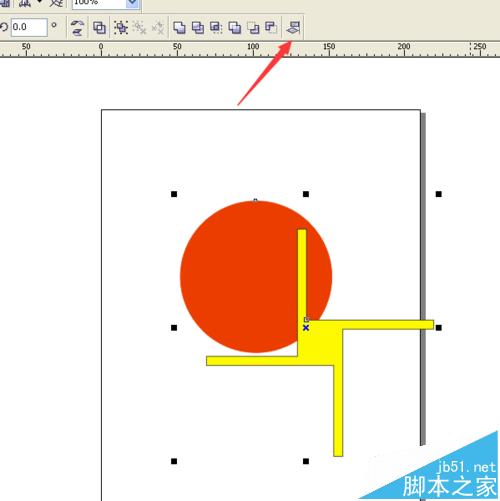The height and width of the screenshot is (501, 500).
Task: Weld the selected shapes together
Action: (179, 27)
